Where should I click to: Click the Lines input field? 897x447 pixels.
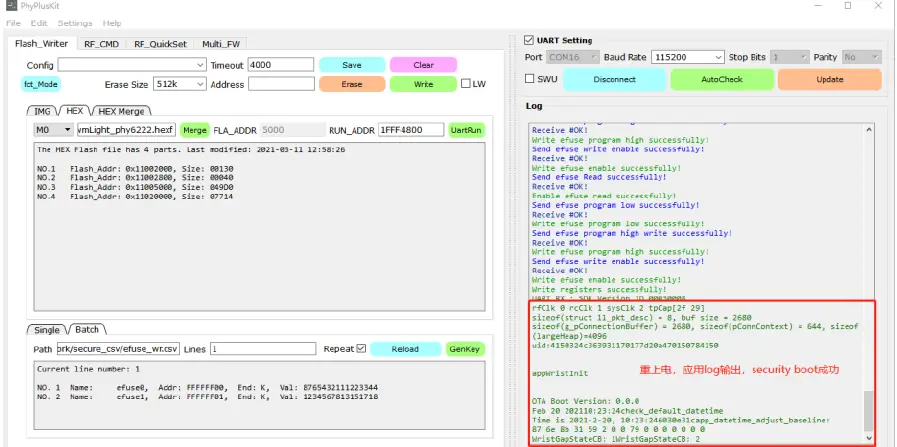pos(263,349)
